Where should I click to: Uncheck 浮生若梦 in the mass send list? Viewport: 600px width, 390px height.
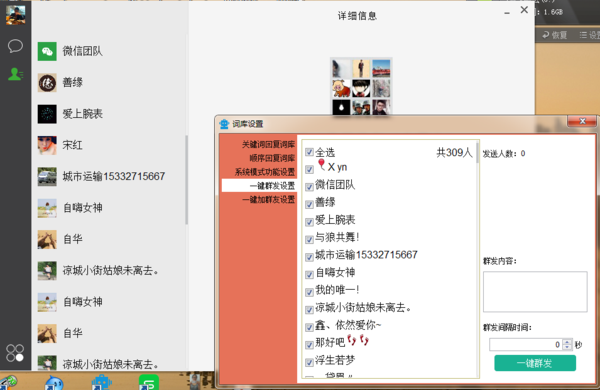309,362
